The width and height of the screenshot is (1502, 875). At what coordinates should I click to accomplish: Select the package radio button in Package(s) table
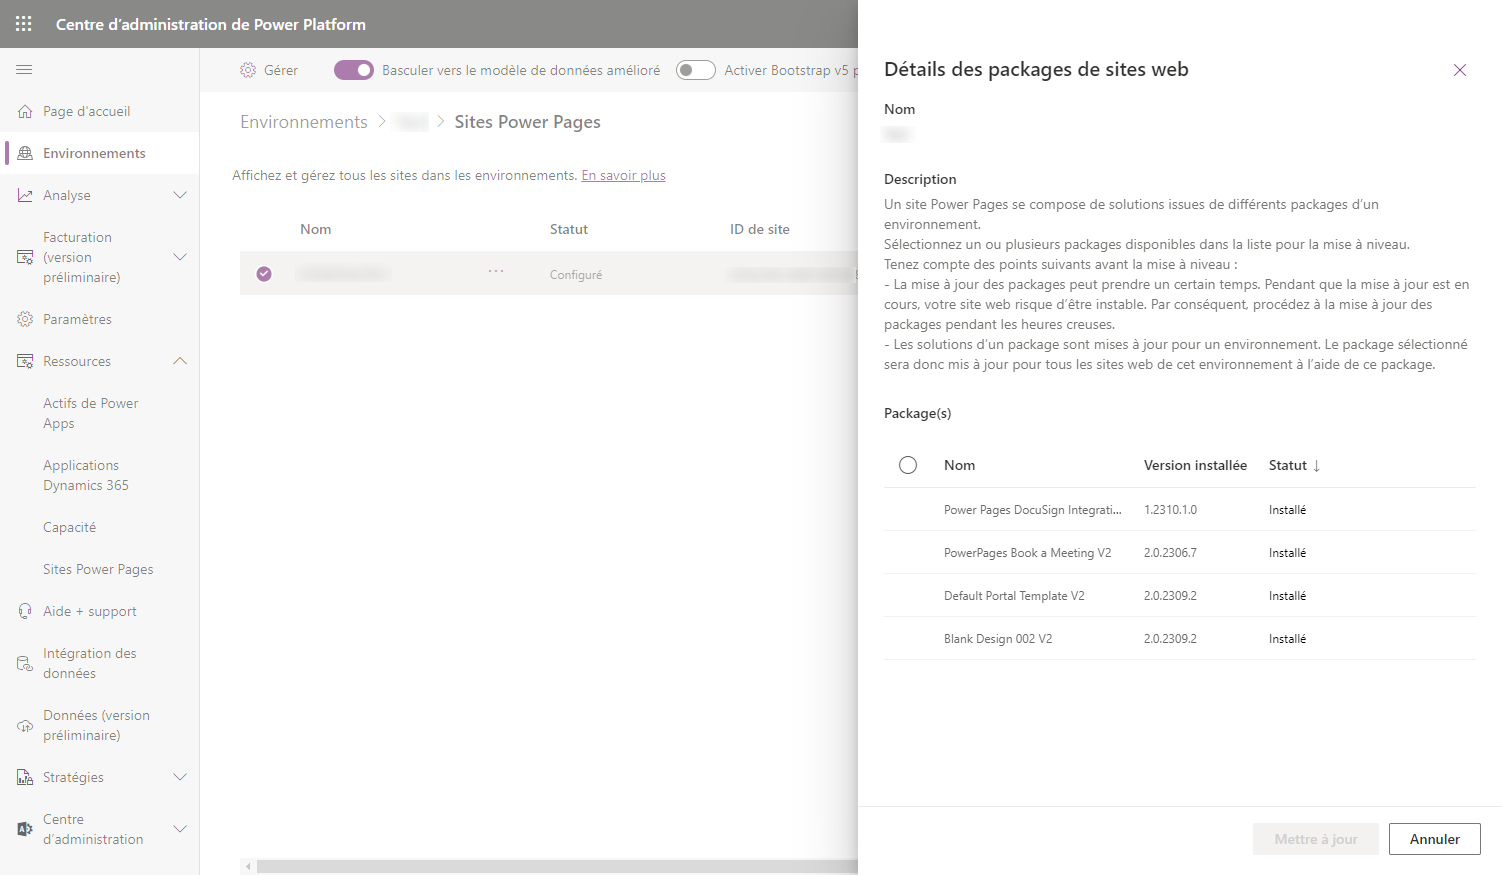(x=907, y=464)
